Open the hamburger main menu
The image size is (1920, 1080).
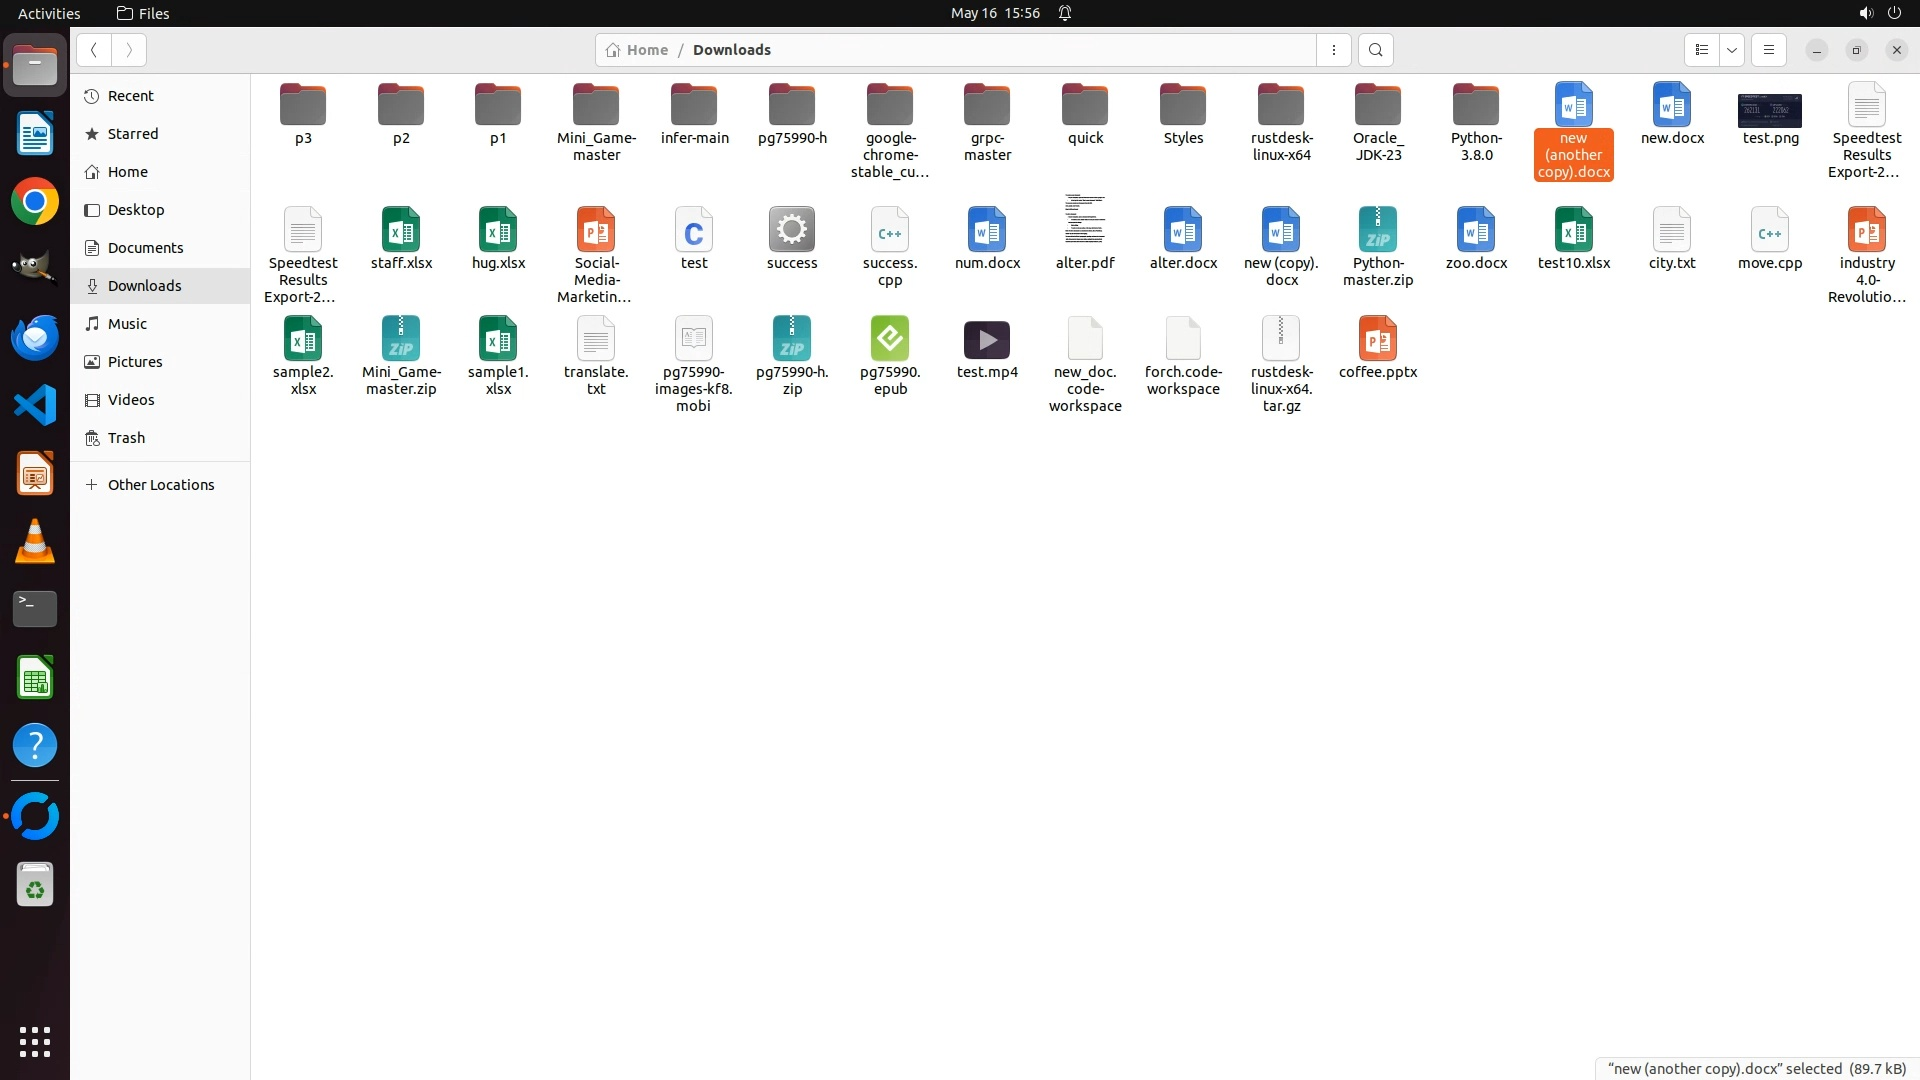(1769, 50)
